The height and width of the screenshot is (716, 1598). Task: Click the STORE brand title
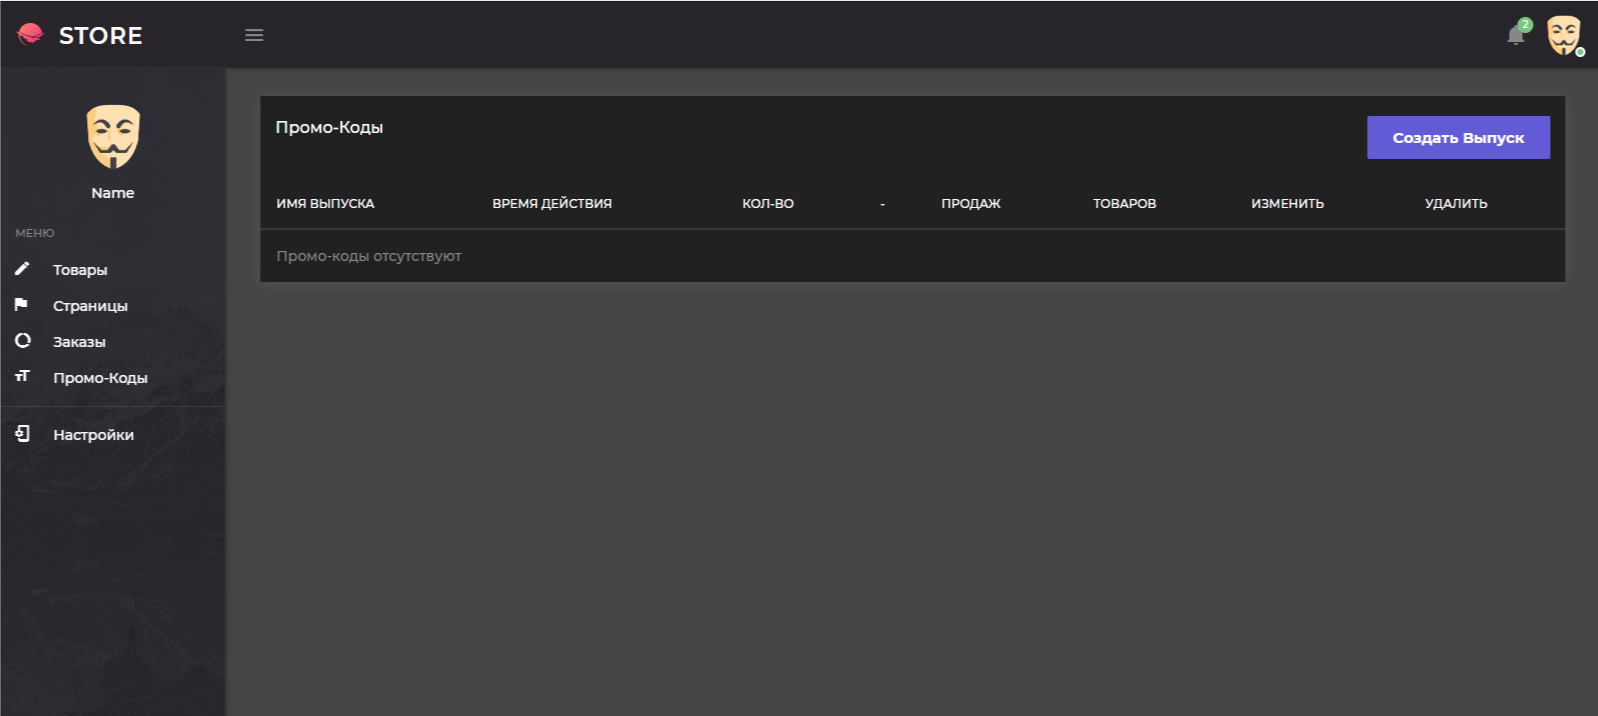pos(100,36)
